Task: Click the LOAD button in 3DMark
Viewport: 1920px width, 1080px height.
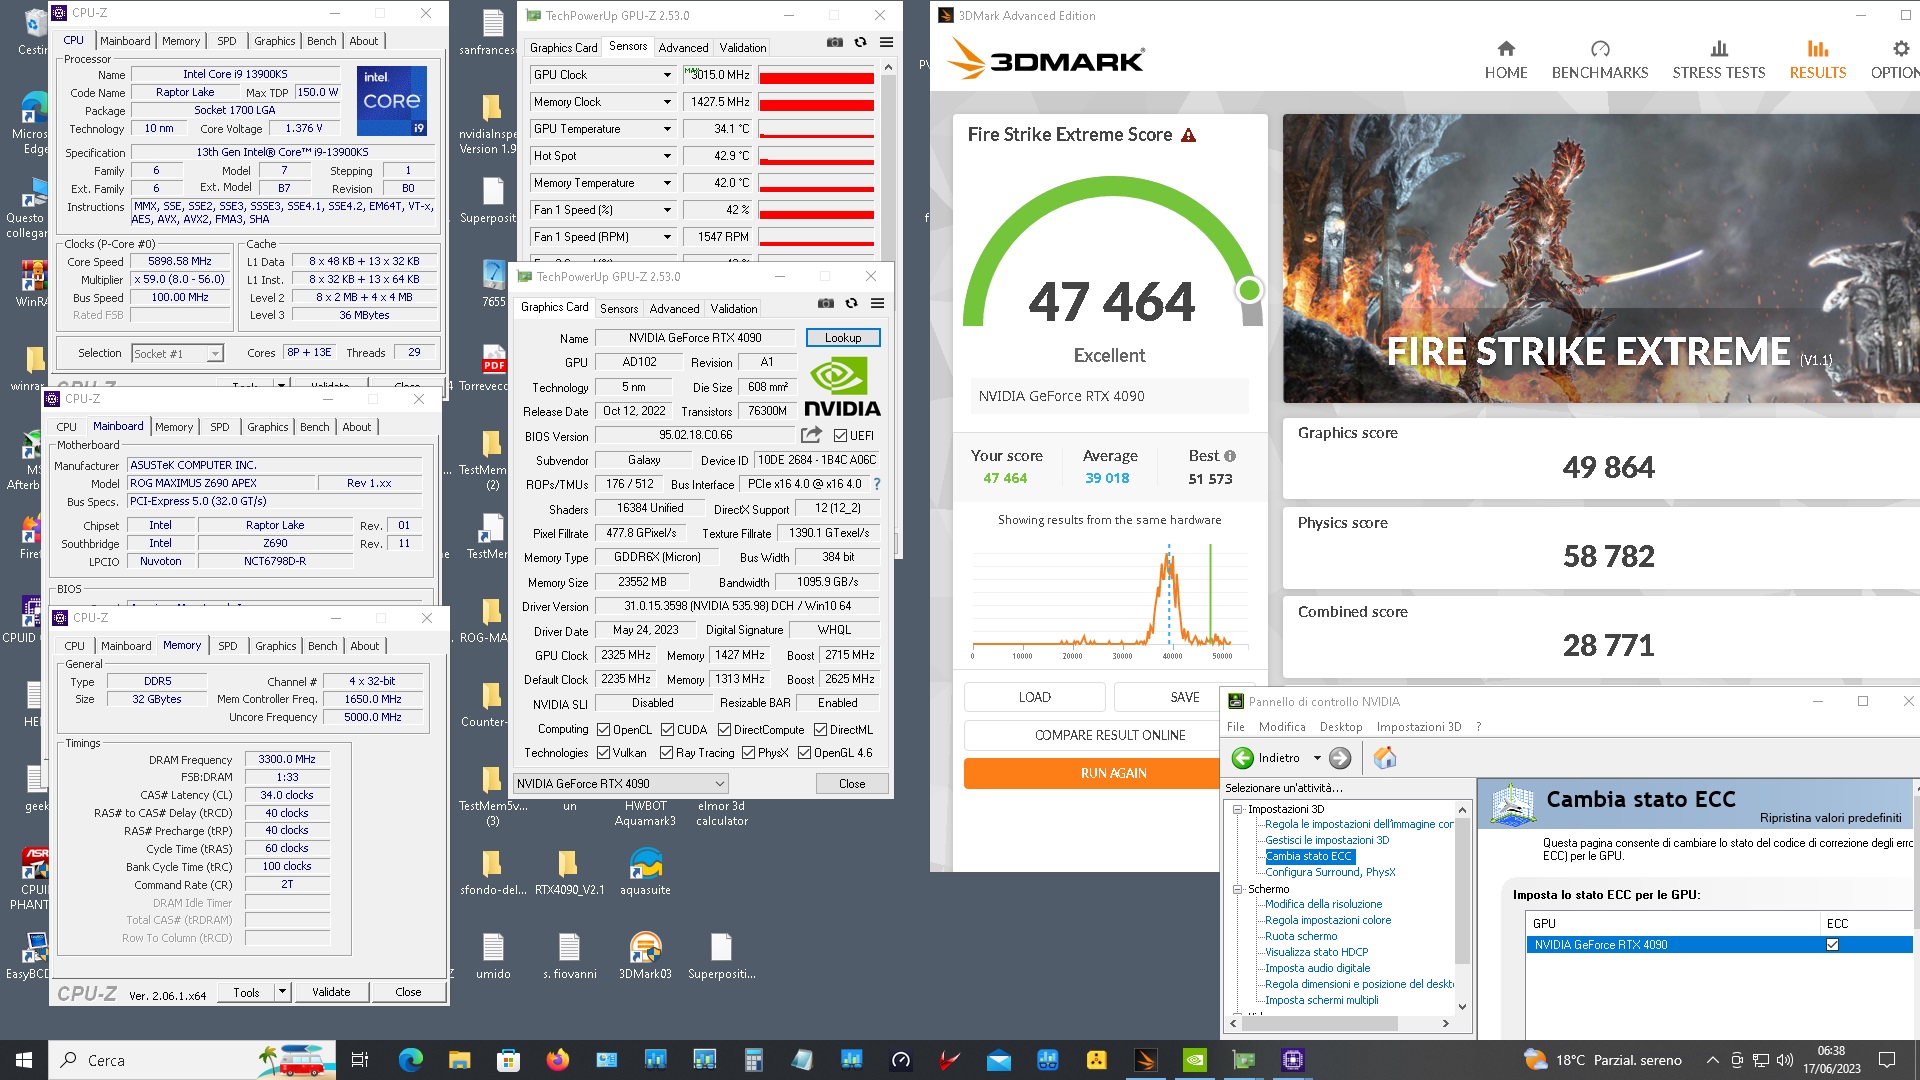Action: [1034, 697]
